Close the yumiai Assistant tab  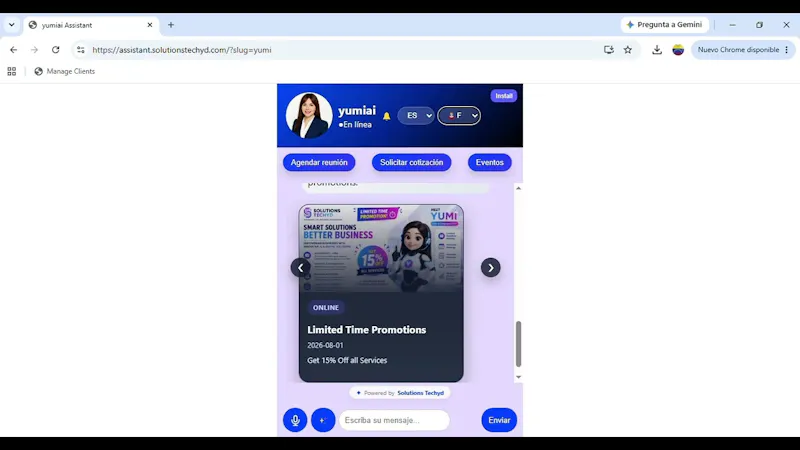(x=149, y=25)
